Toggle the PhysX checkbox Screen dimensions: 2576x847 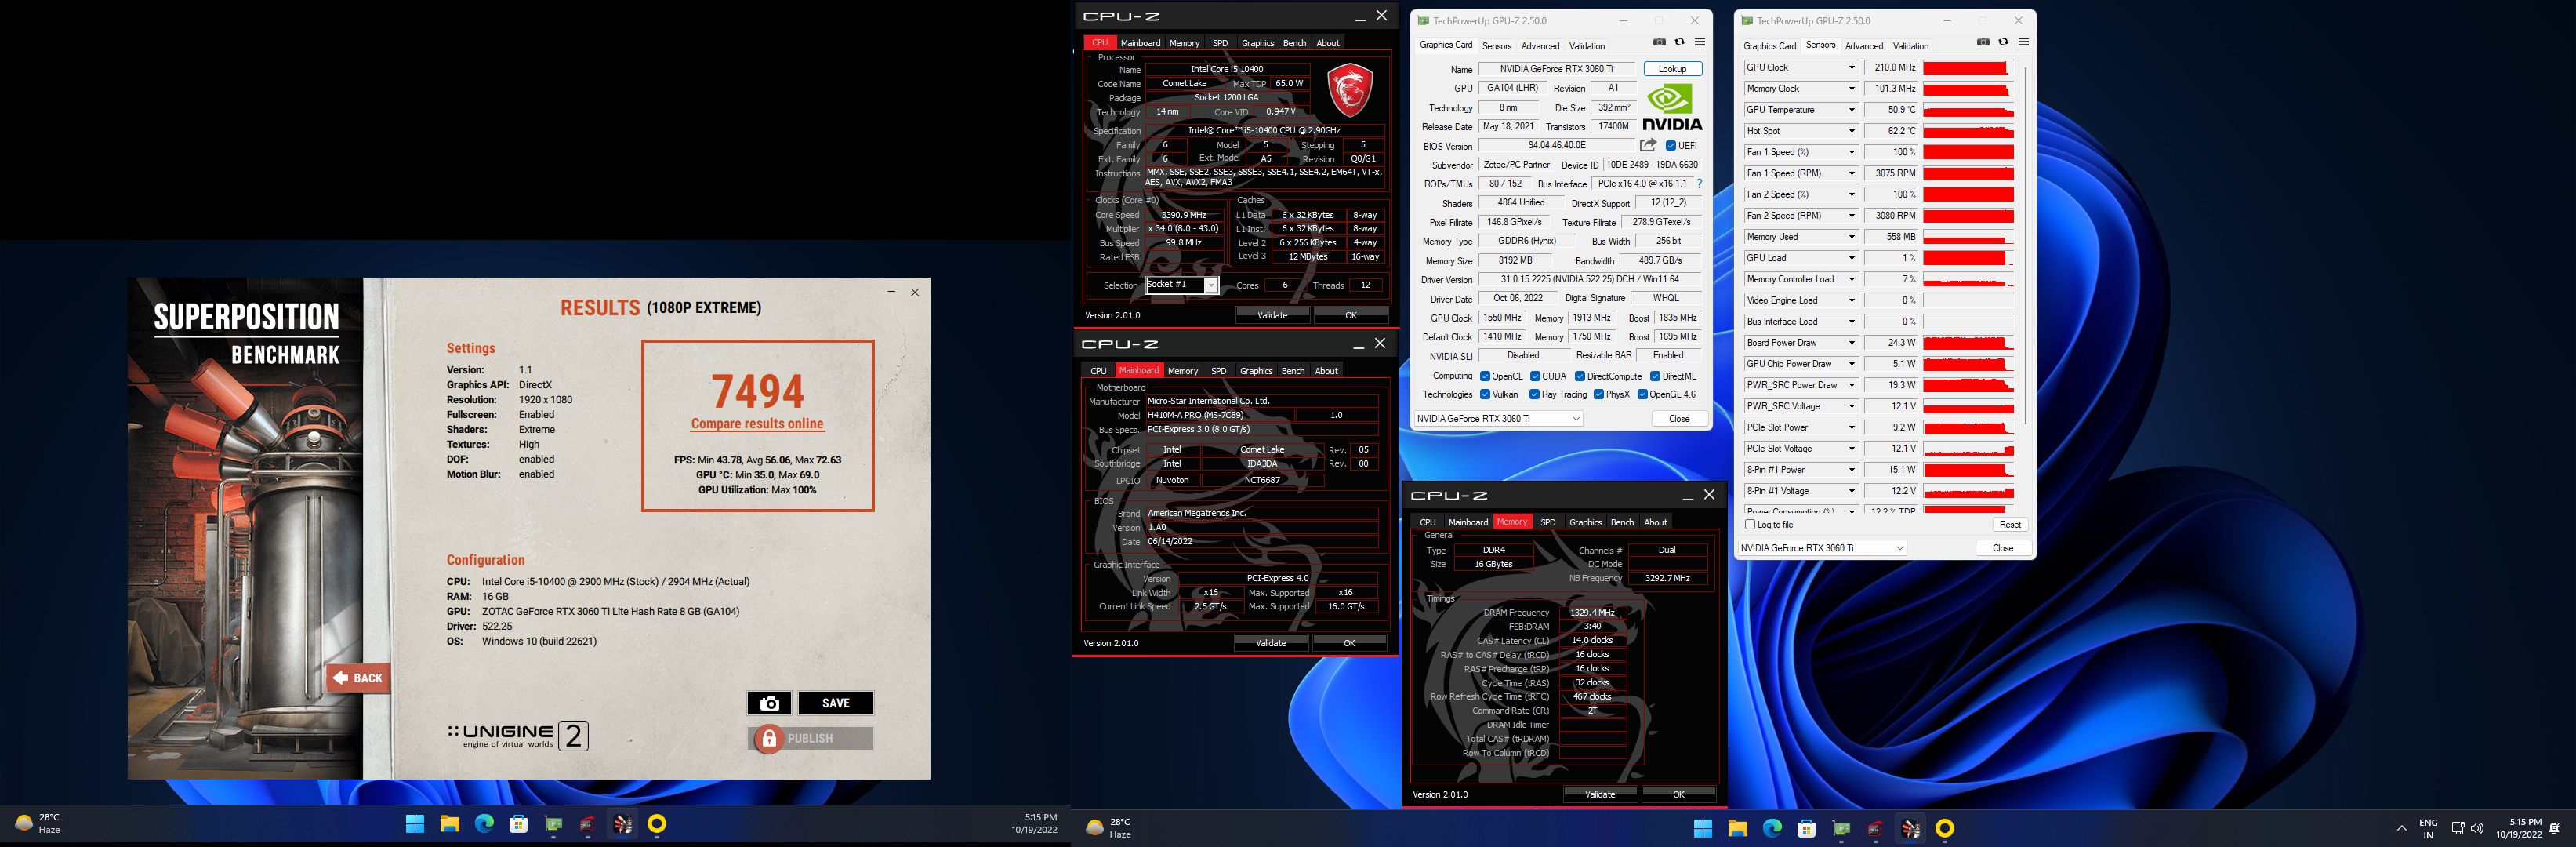(1599, 395)
